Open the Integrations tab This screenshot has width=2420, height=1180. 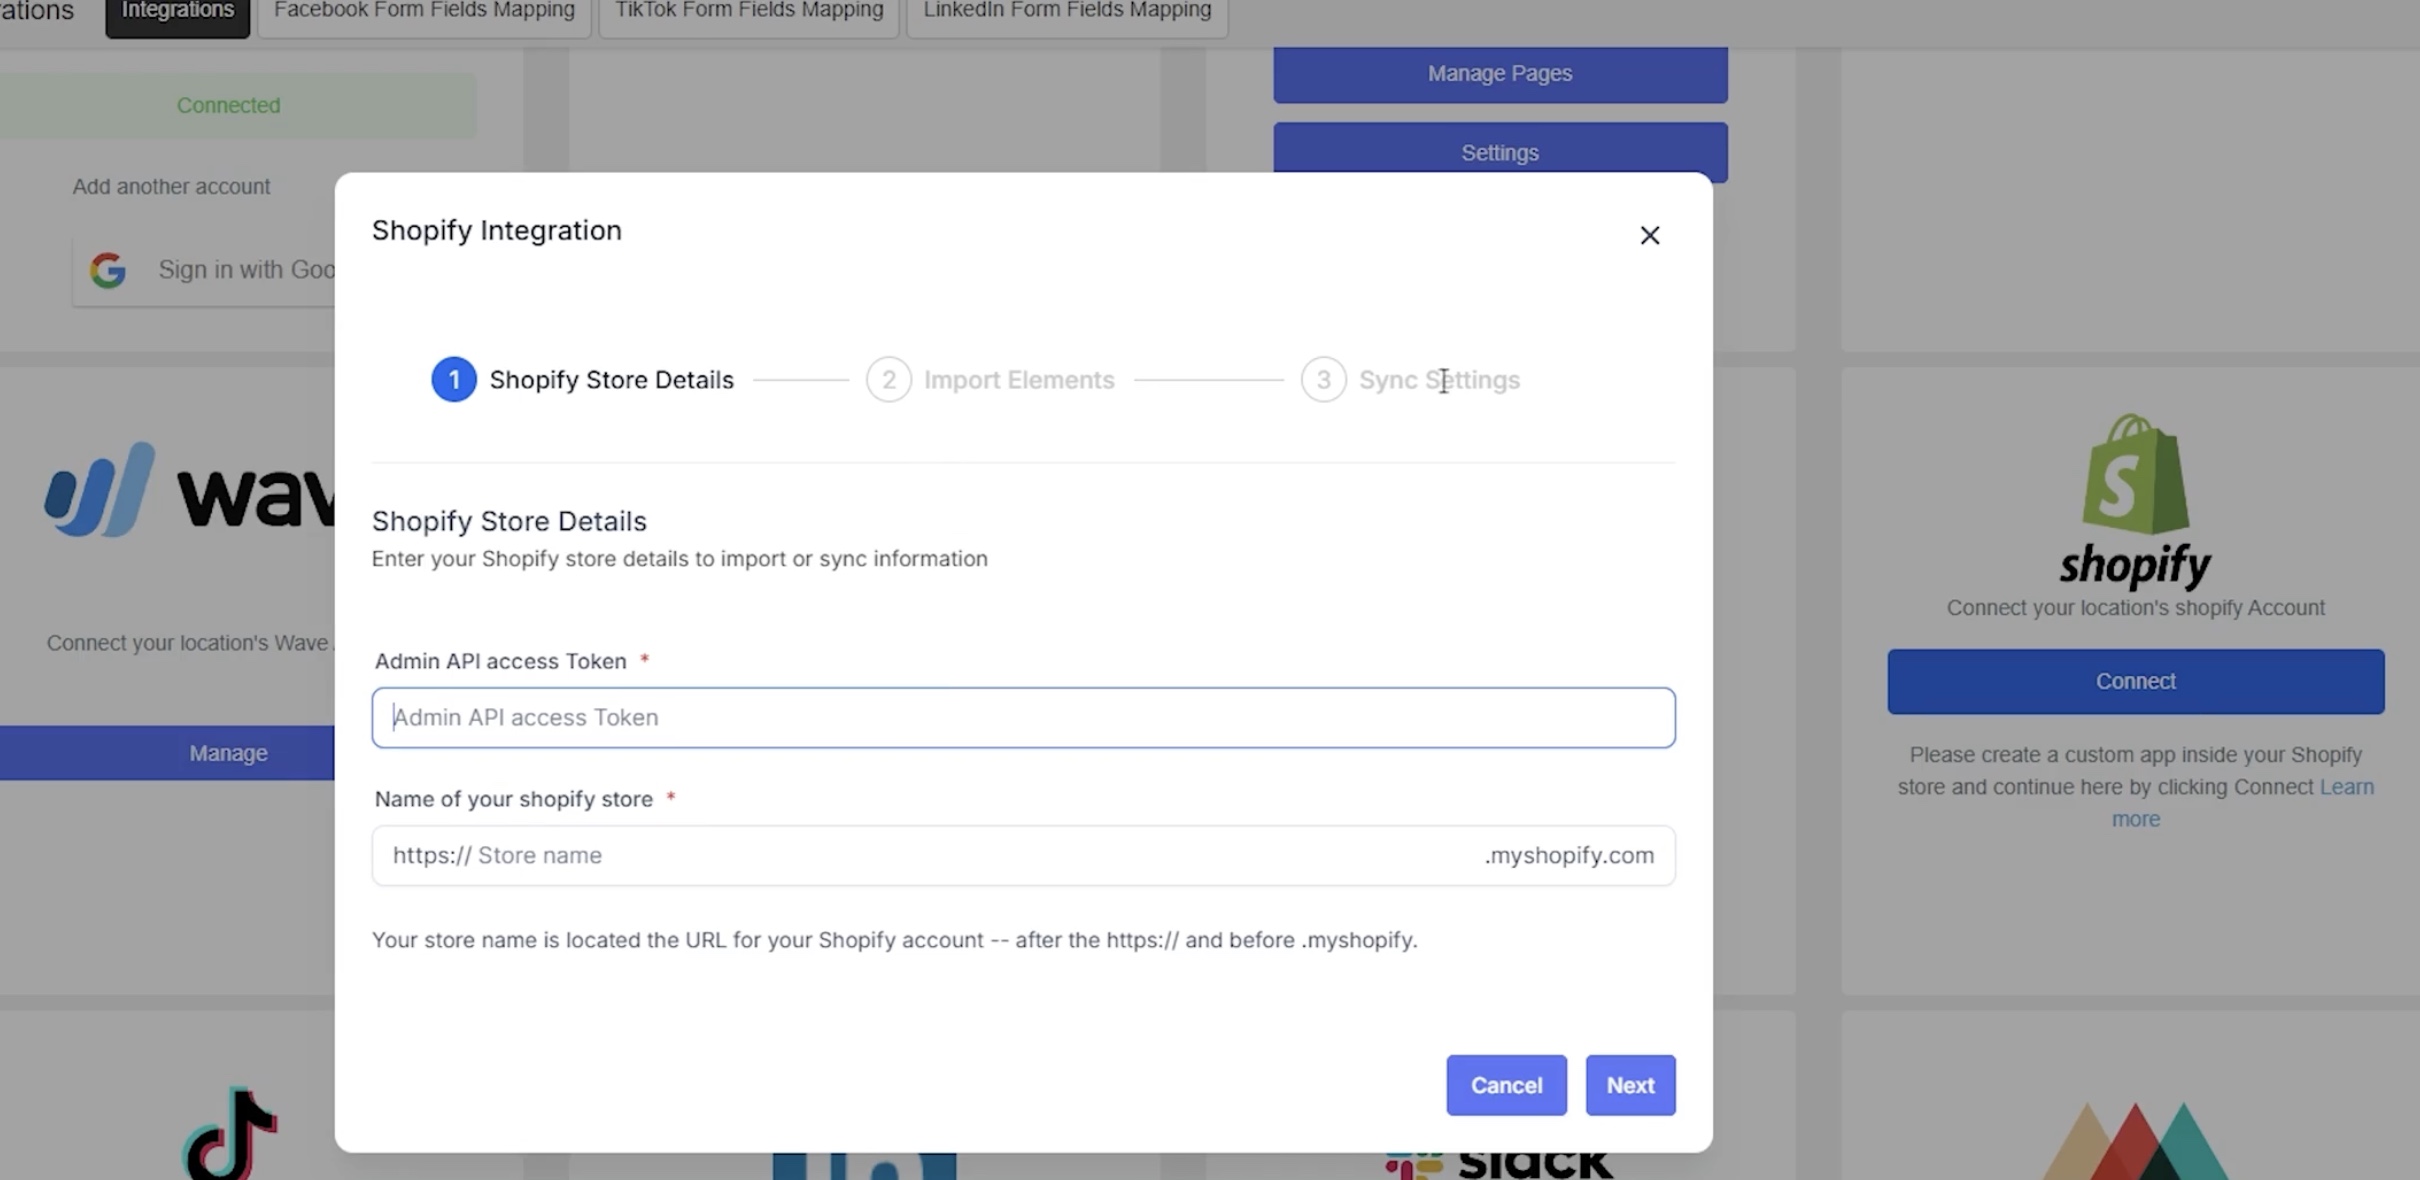click(x=177, y=12)
